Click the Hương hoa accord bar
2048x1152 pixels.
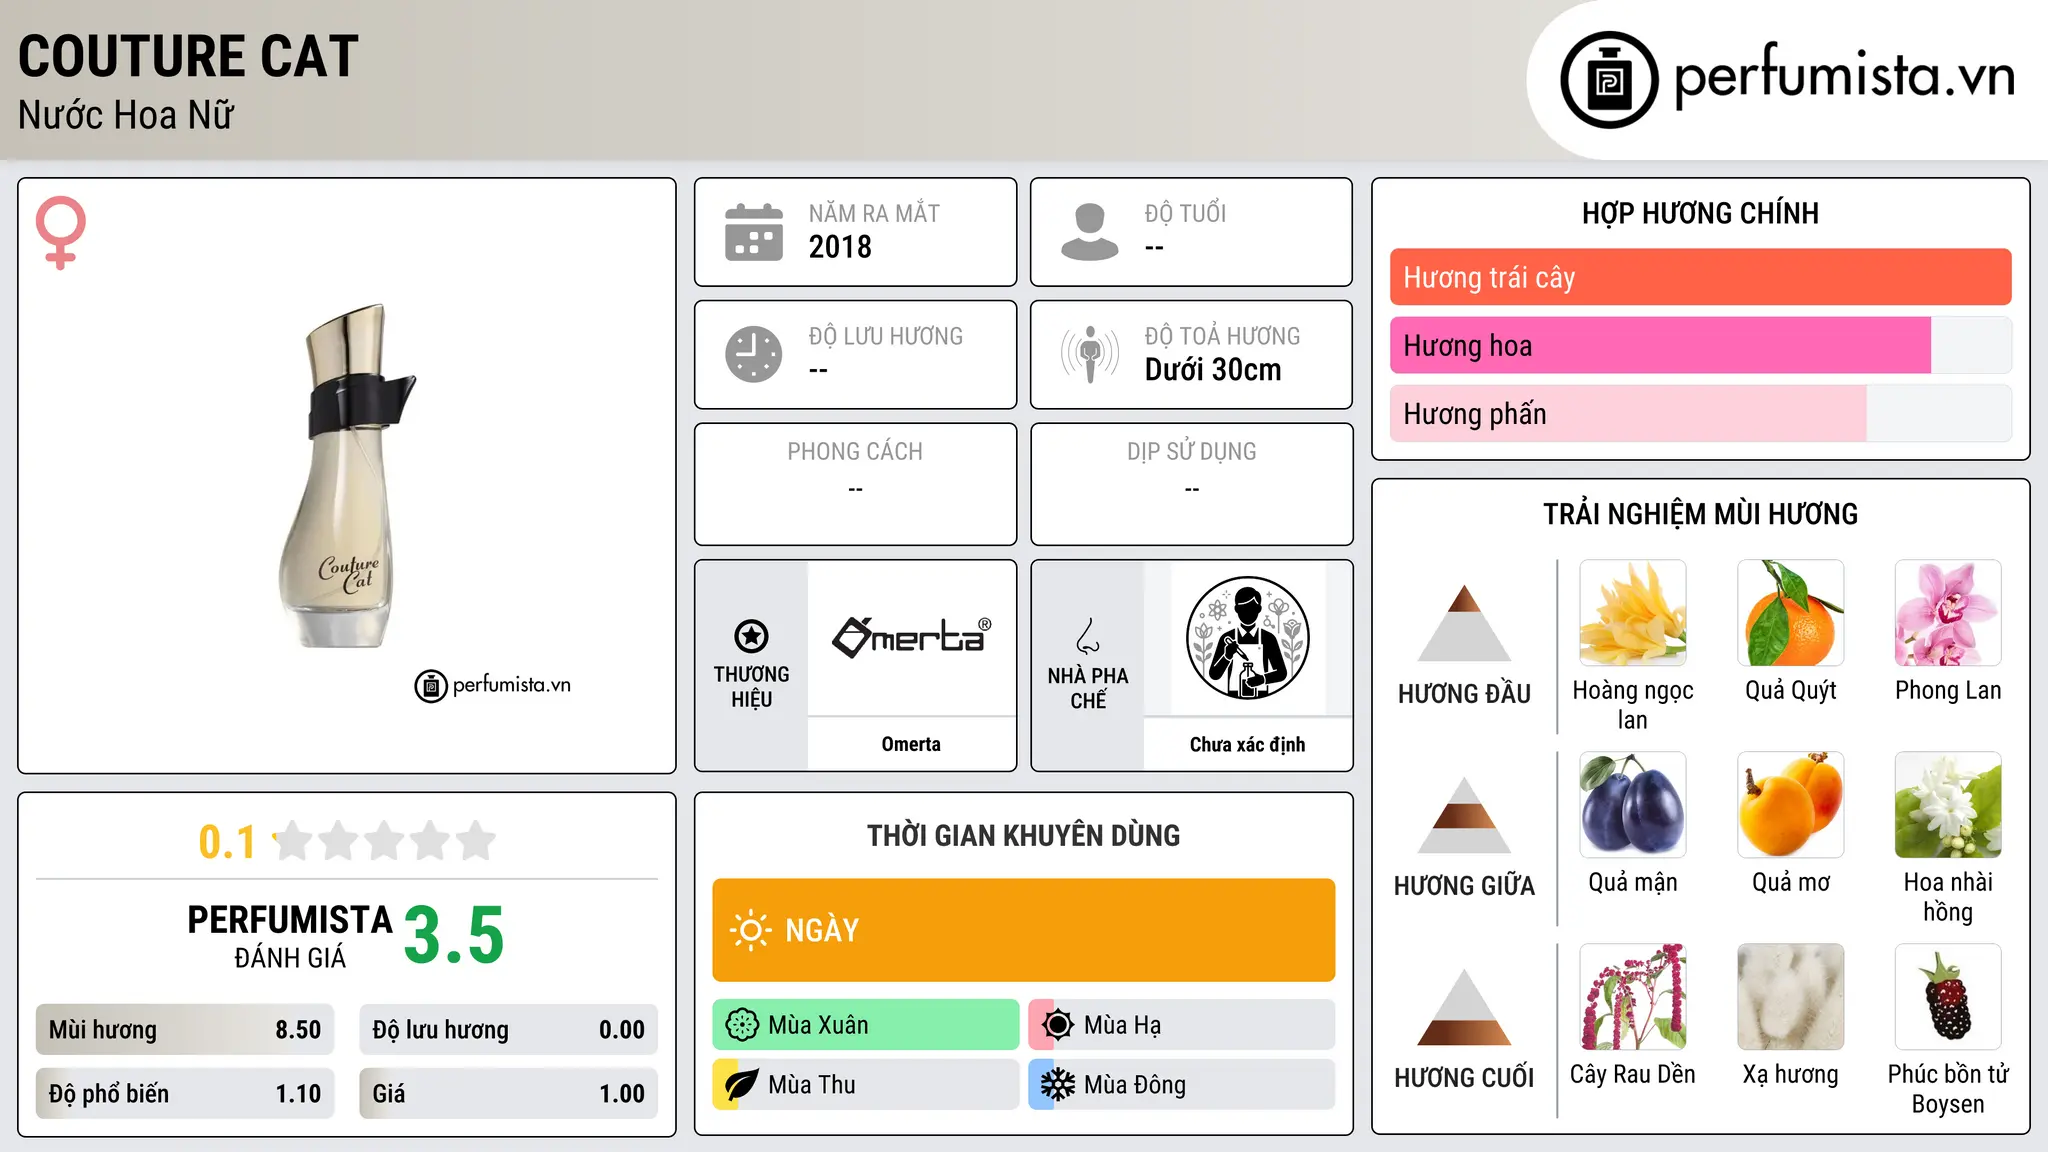1700,345
